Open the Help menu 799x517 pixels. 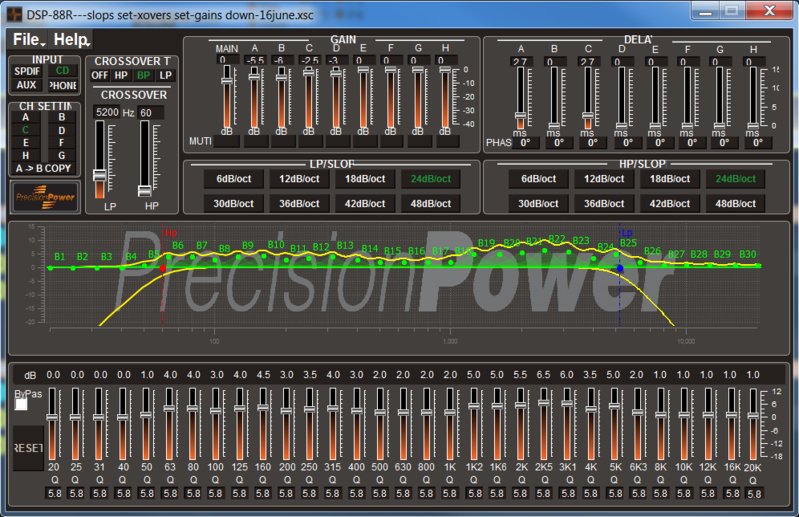coord(72,40)
